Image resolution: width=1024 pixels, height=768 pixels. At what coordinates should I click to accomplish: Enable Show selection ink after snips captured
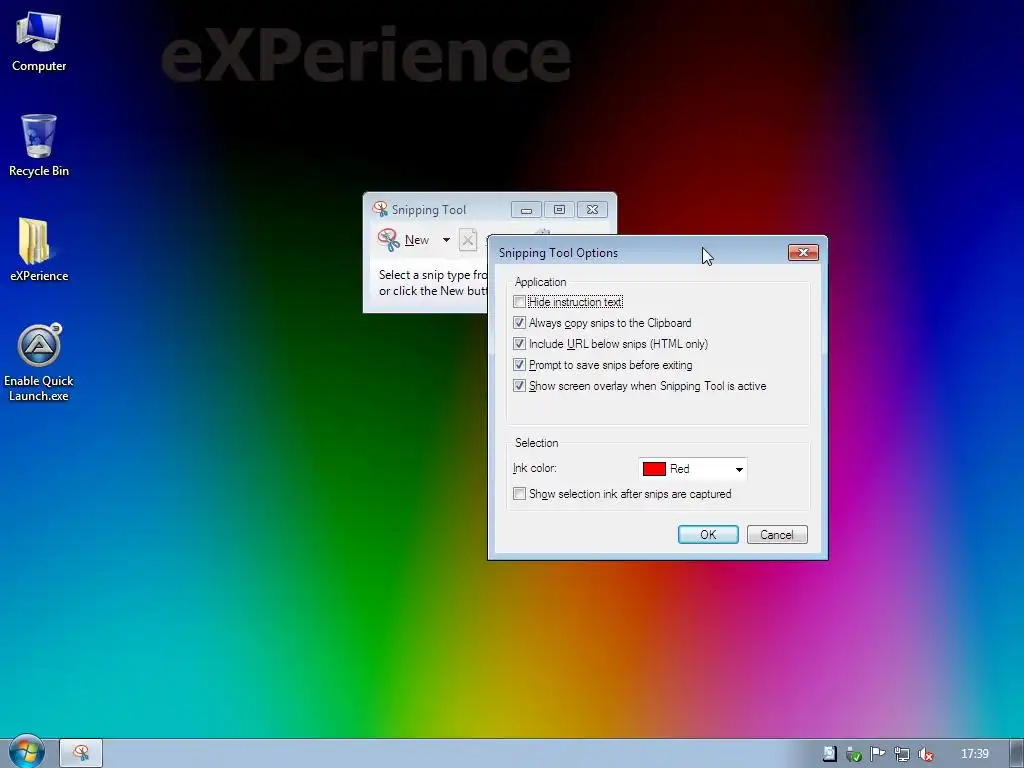click(519, 494)
